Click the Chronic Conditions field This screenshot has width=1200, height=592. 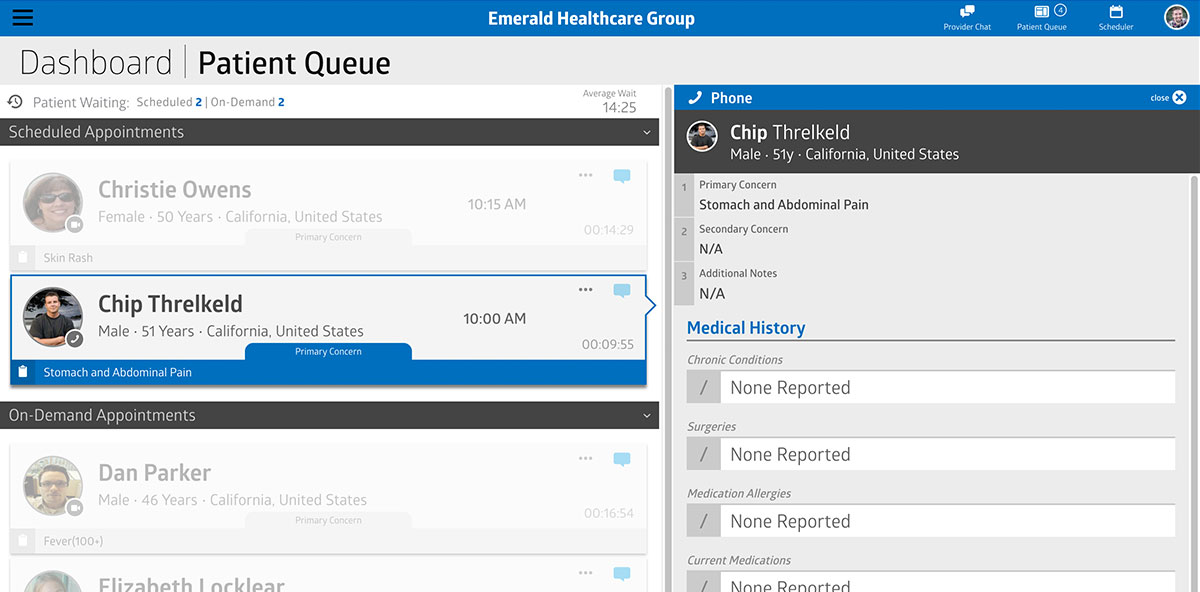click(x=930, y=388)
